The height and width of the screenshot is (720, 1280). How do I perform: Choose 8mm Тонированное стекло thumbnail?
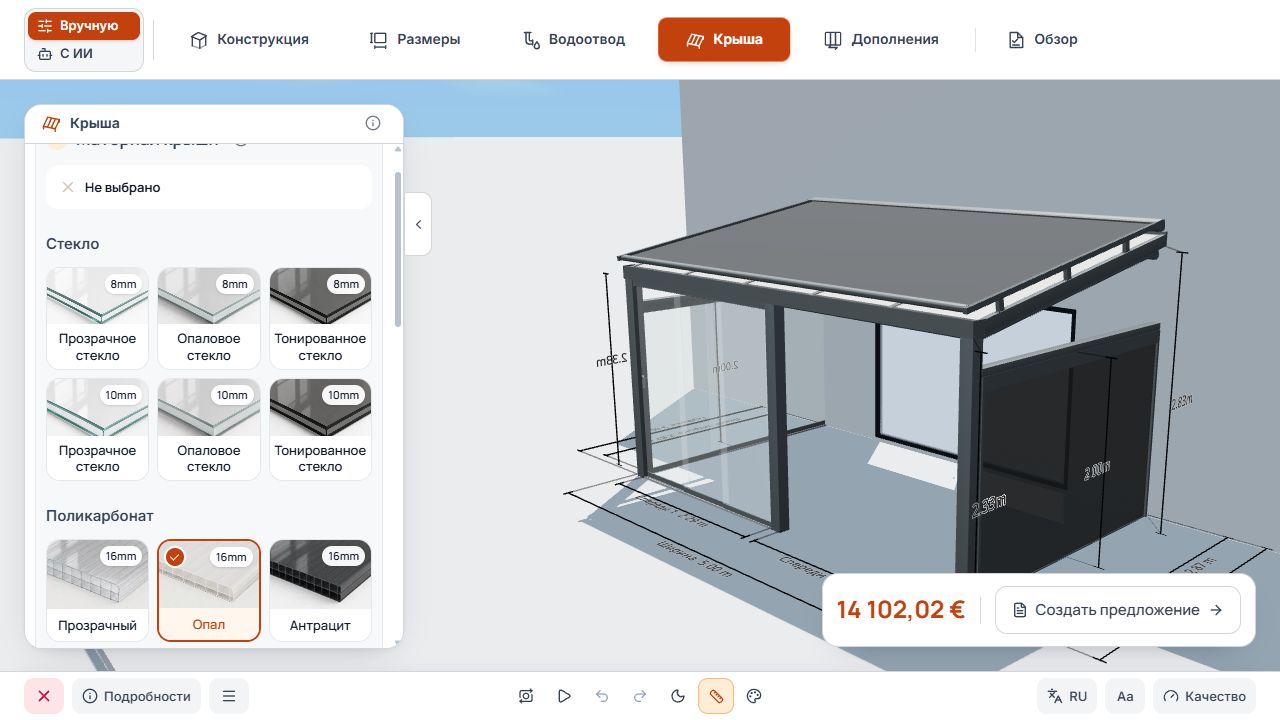click(x=320, y=318)
